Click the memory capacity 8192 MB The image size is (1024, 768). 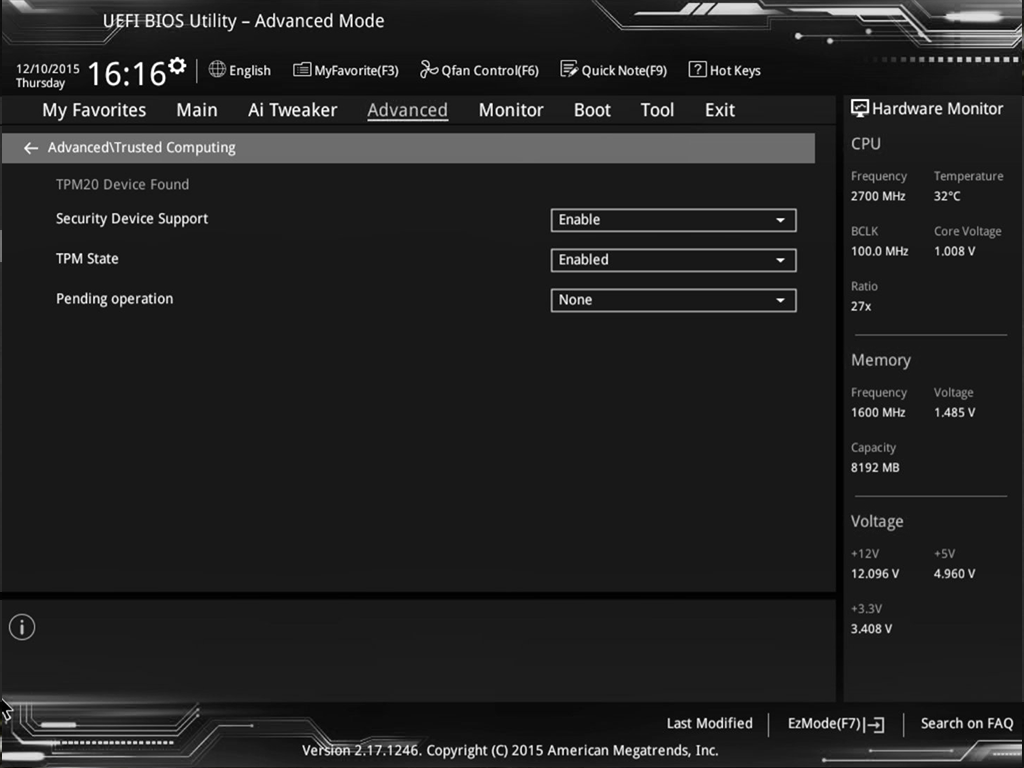click(875, 468)
